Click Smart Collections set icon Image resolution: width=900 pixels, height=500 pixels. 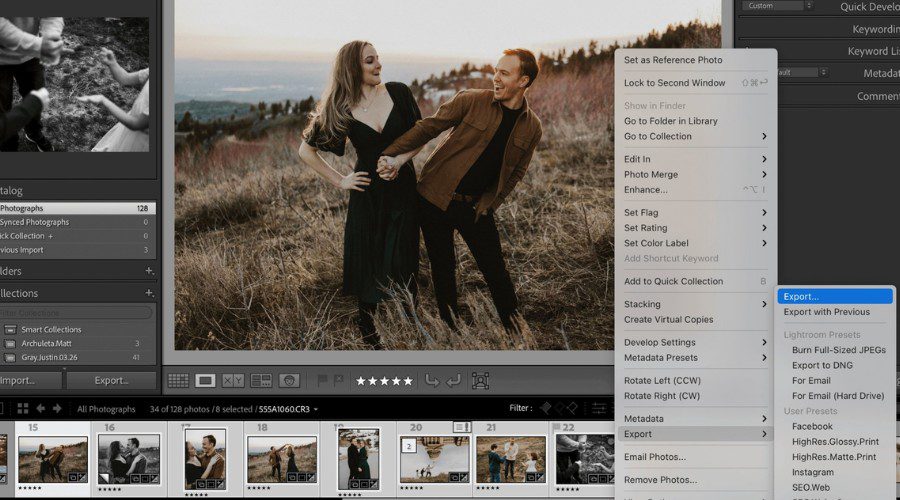click(10, 330)
